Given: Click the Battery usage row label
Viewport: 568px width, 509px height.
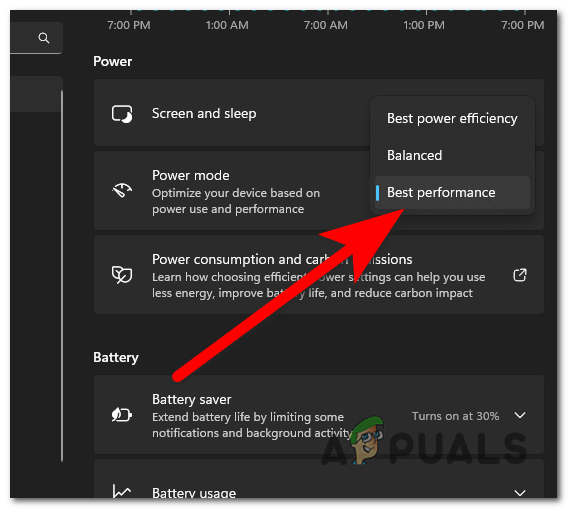Looking at the screenshot, I should [x=194, y=493].
